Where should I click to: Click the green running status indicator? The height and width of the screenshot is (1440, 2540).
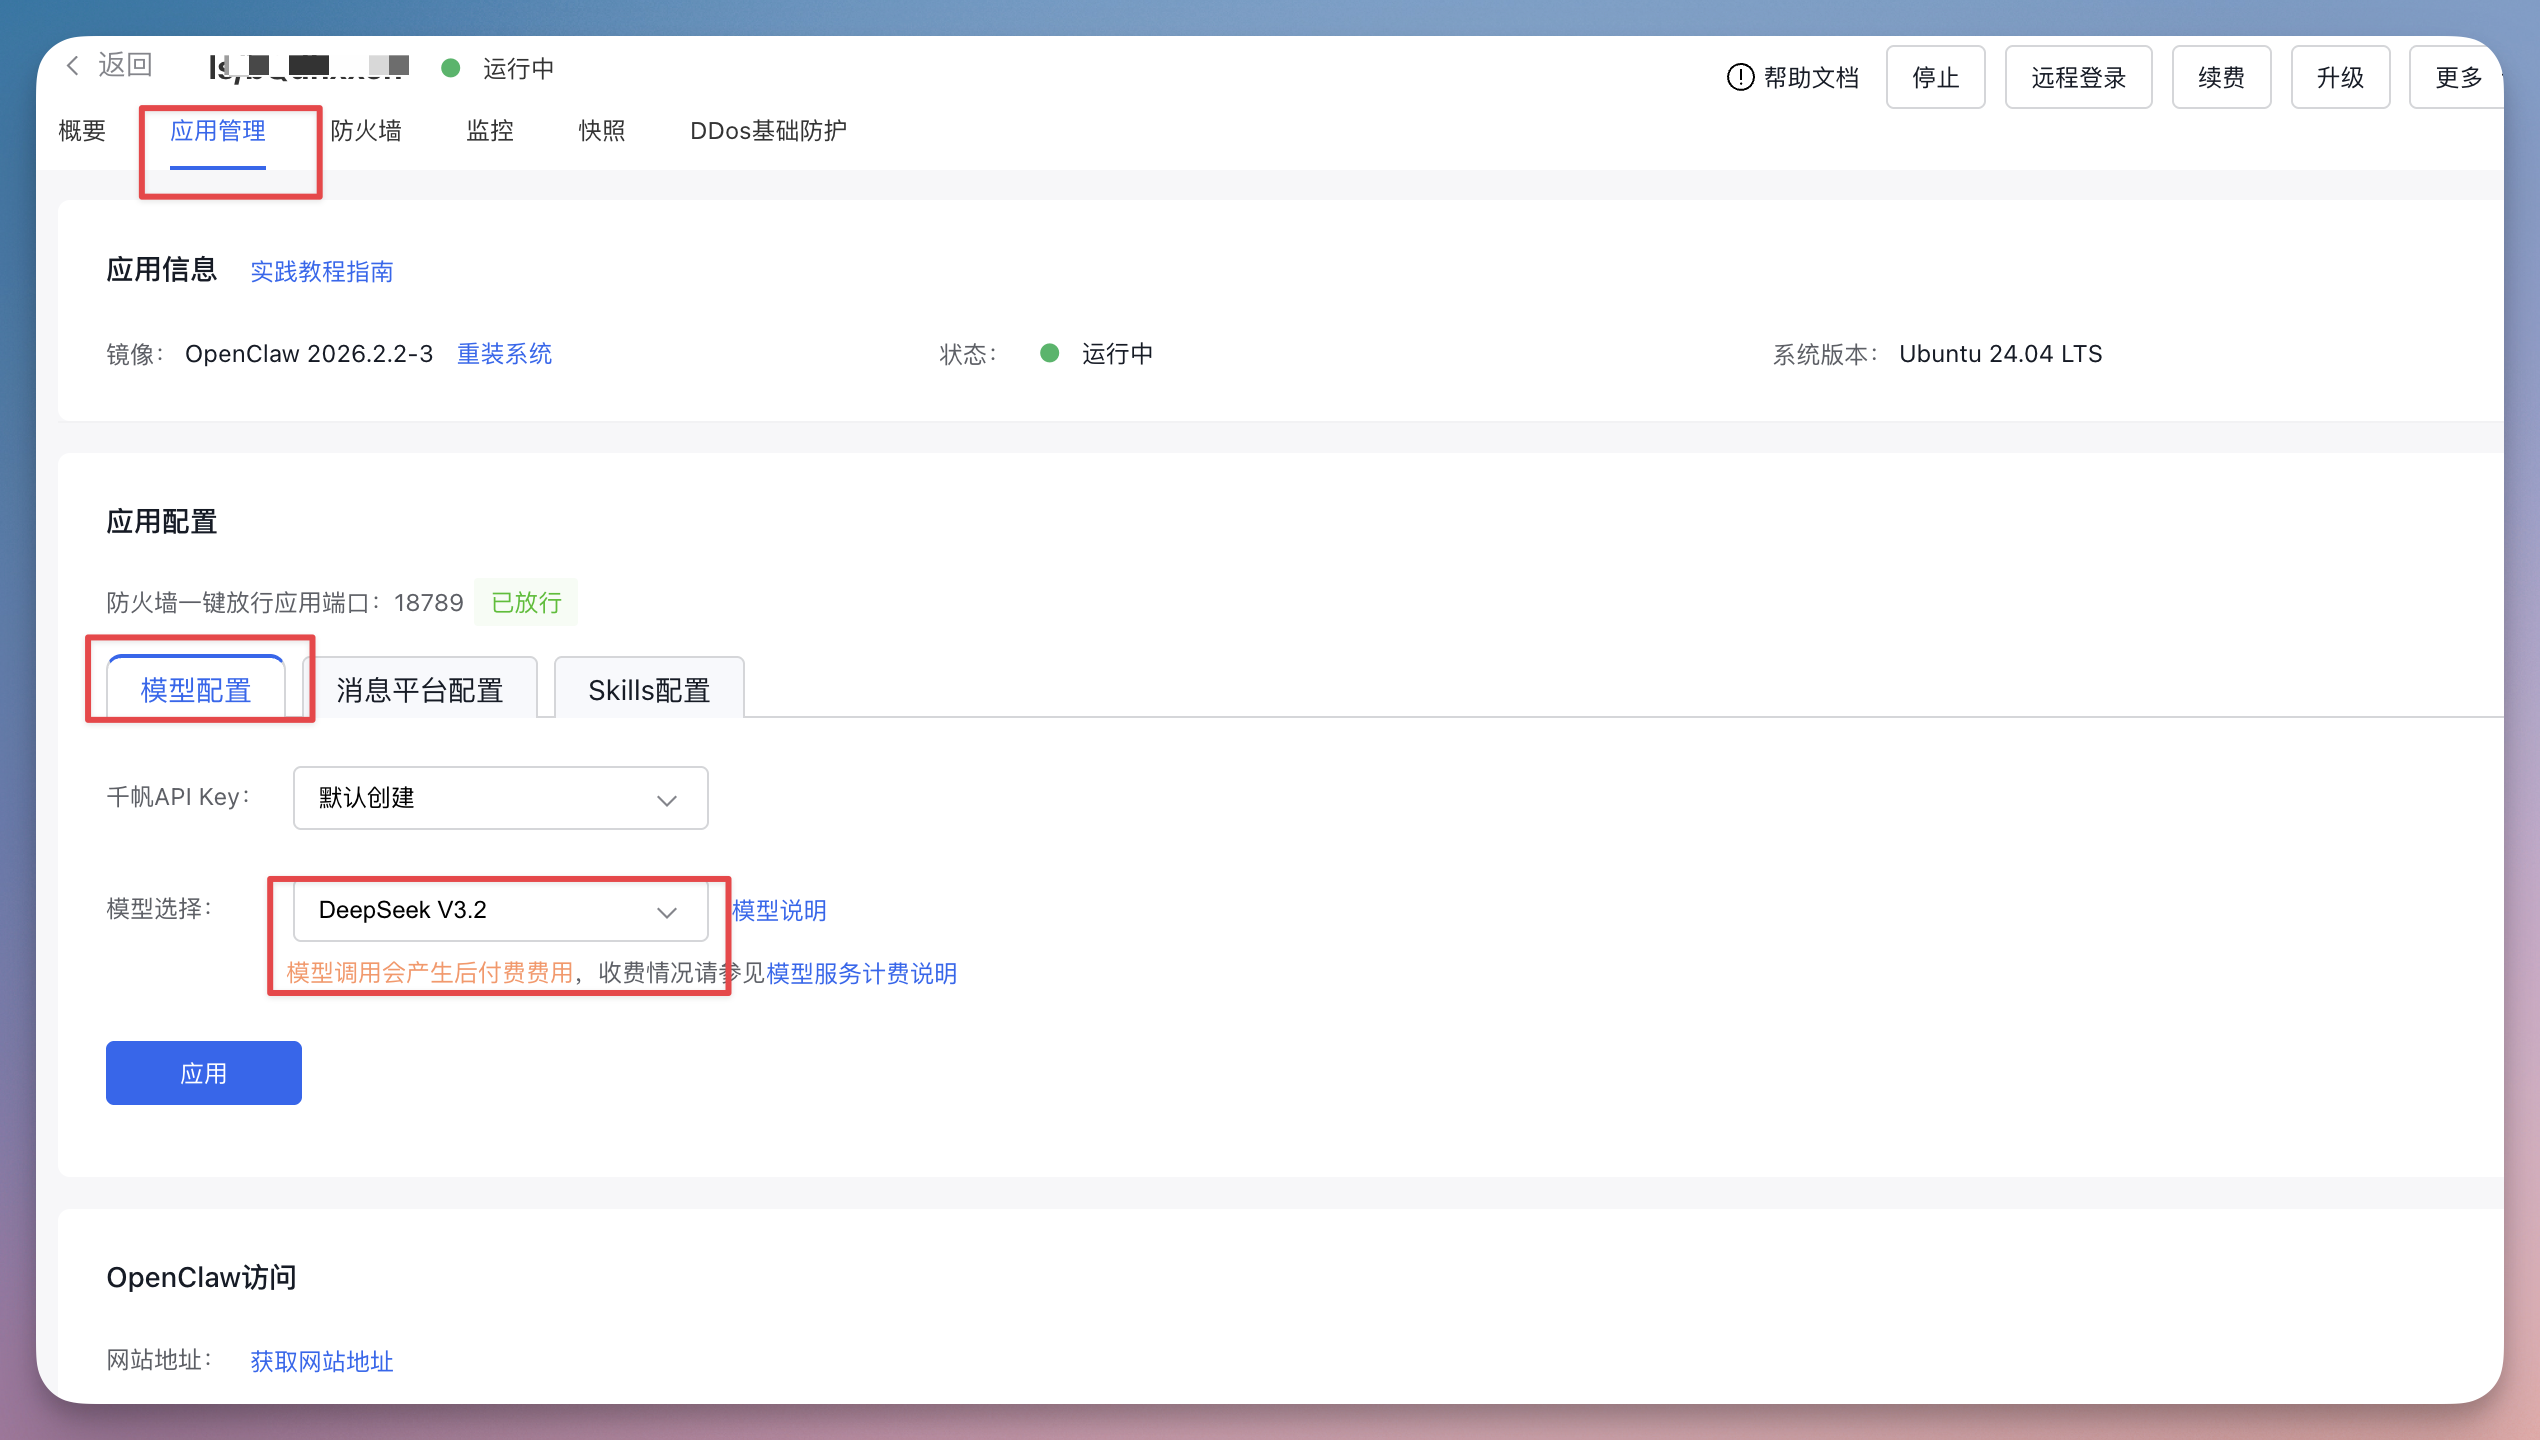coord(452,68)
